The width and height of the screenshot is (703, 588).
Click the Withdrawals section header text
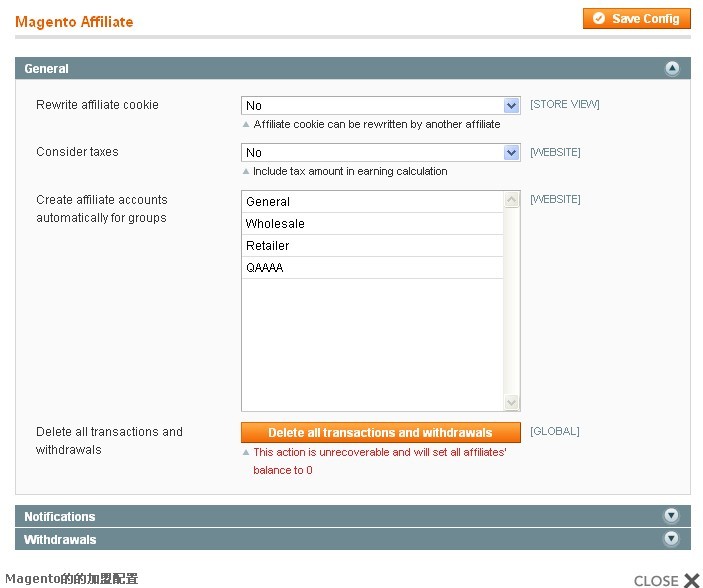pyautogui.click(x=60, y=540)
